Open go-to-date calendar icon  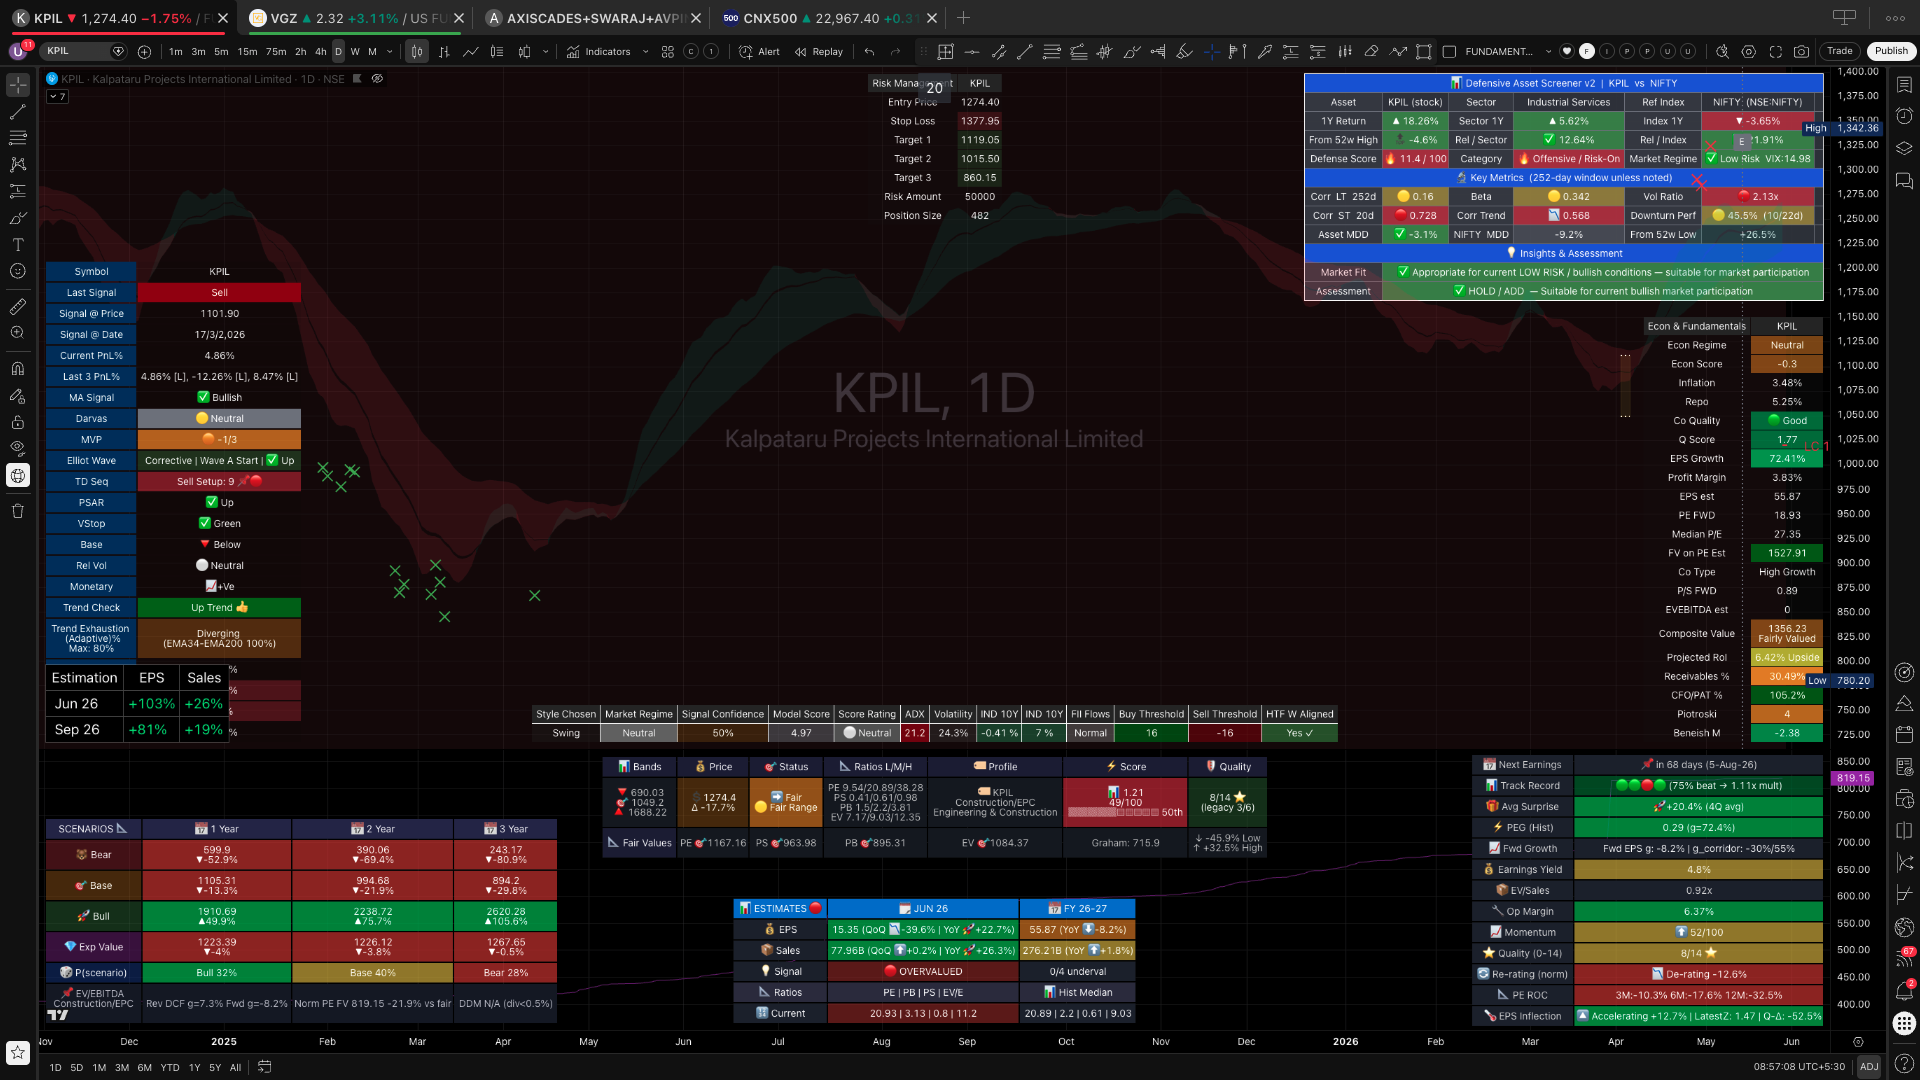point(265,1067)
